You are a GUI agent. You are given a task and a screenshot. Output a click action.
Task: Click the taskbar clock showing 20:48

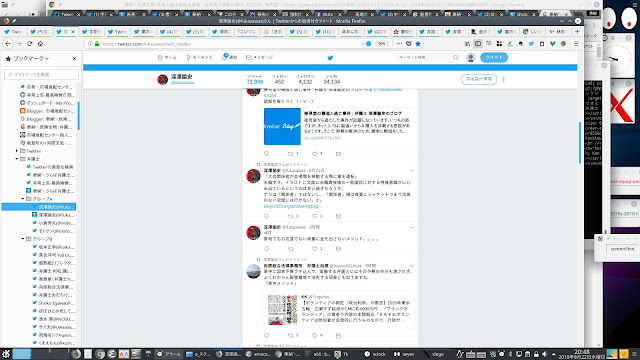[582, 354]
